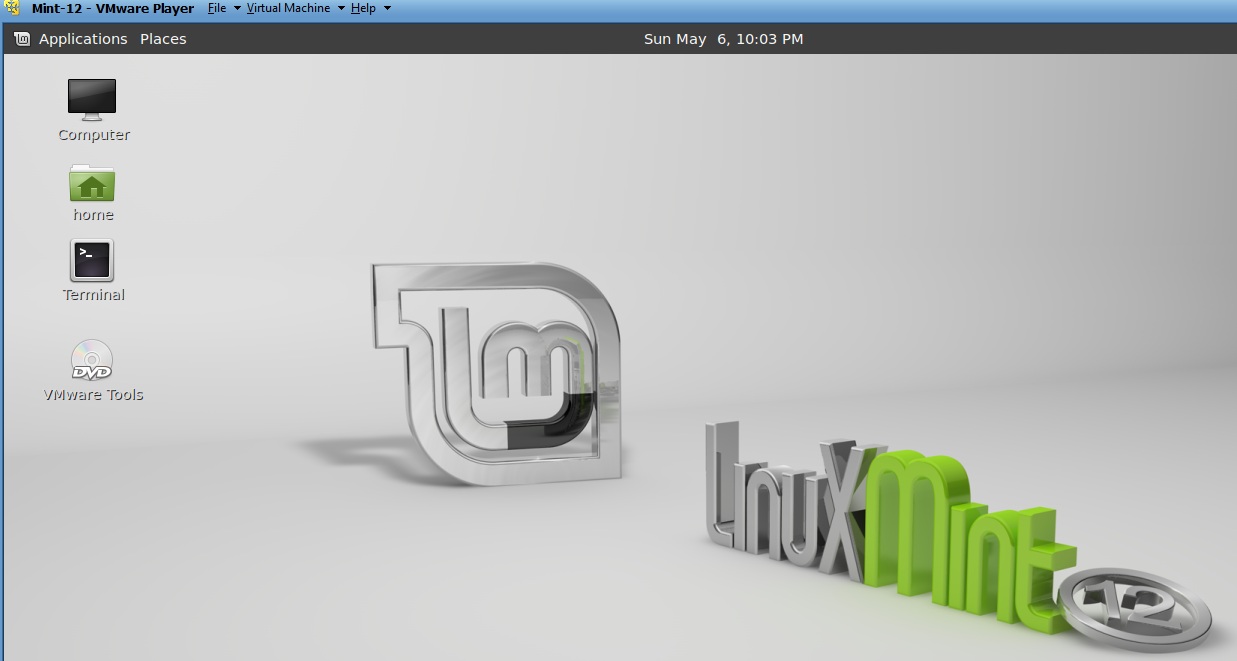Open the File menu in VMware Player
Image resolution: width=1237 pixels, height=661 pixels.
[217, 8]
